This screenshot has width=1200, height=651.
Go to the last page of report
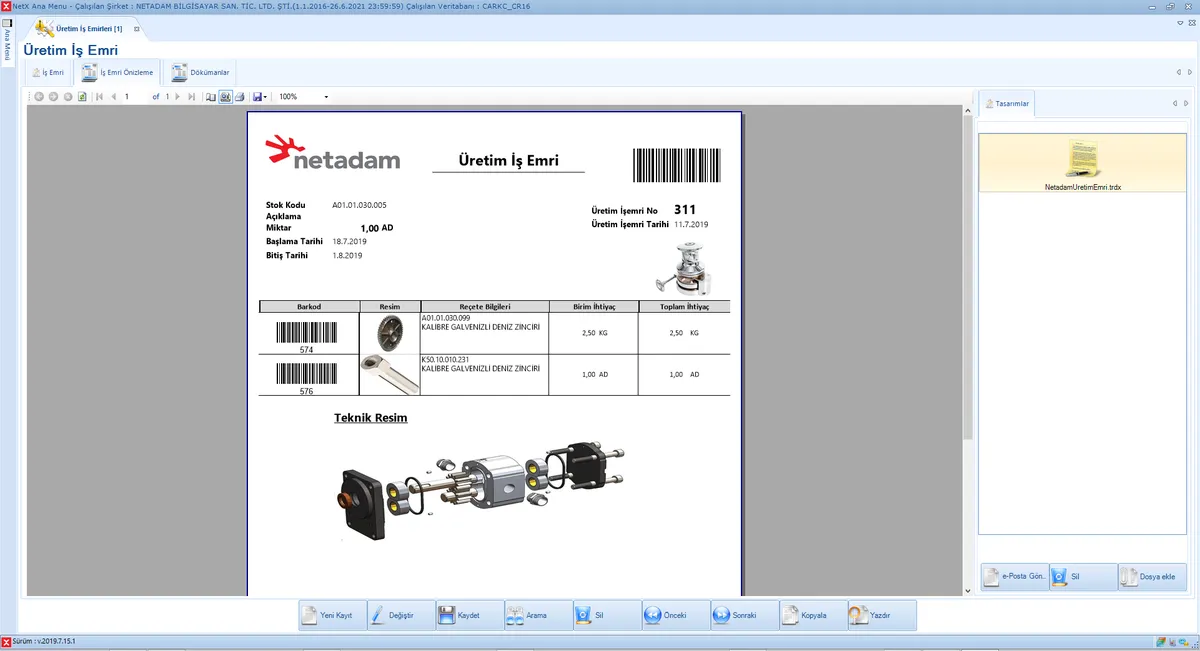(191, 97)
